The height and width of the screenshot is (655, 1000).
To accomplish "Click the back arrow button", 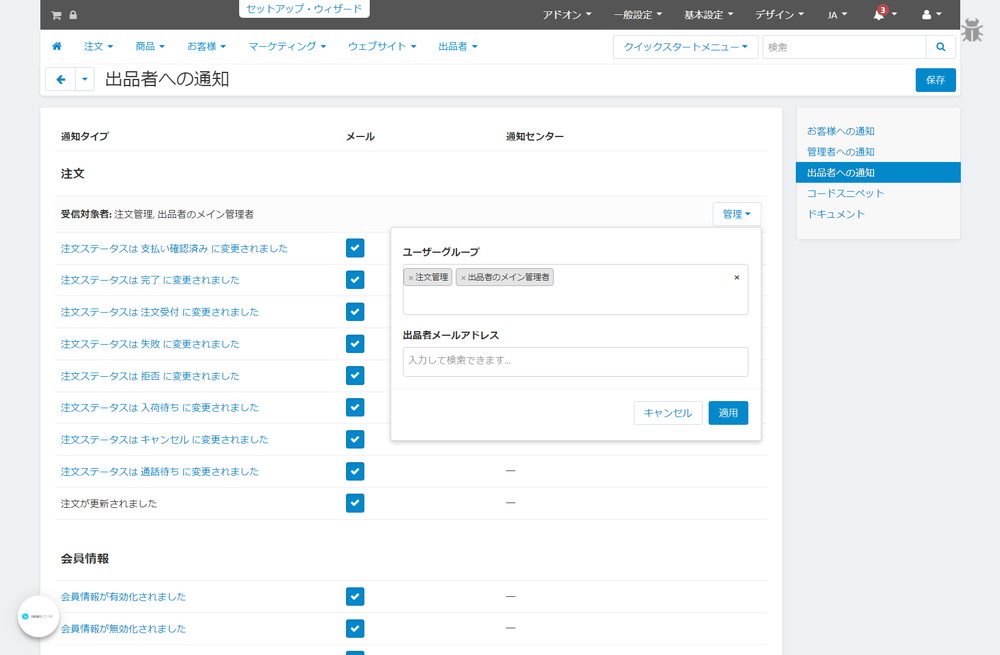I will pyautogui.click(x=61, y=80).
